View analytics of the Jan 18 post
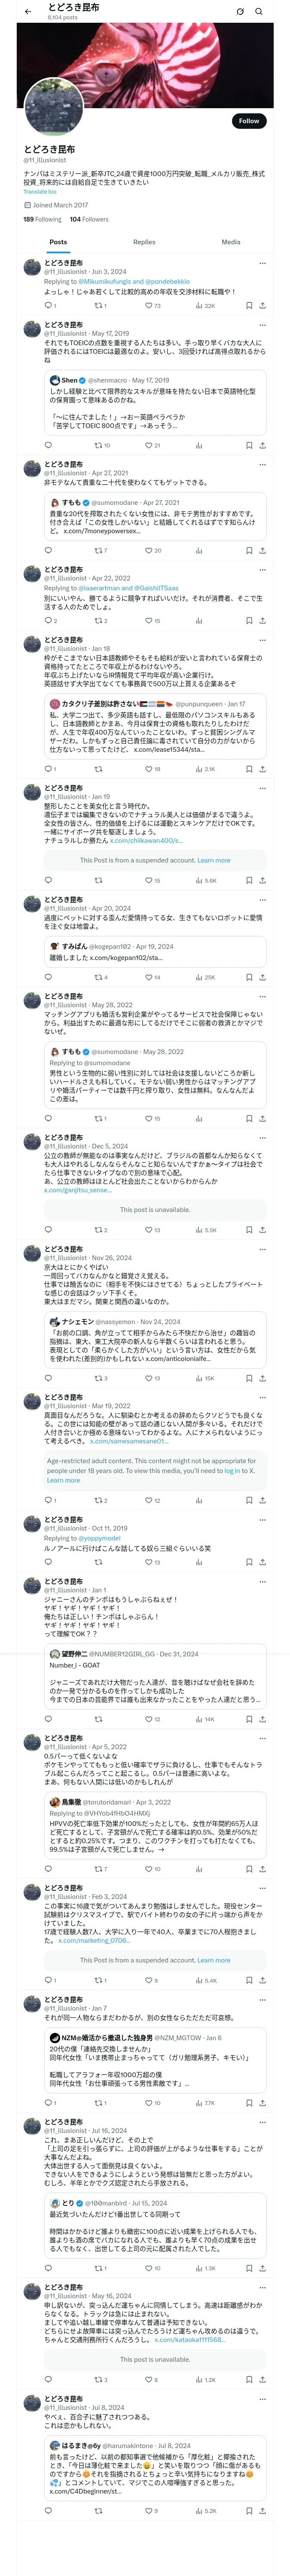Screen dimensions: 290x2576 [x=205, y=769]
